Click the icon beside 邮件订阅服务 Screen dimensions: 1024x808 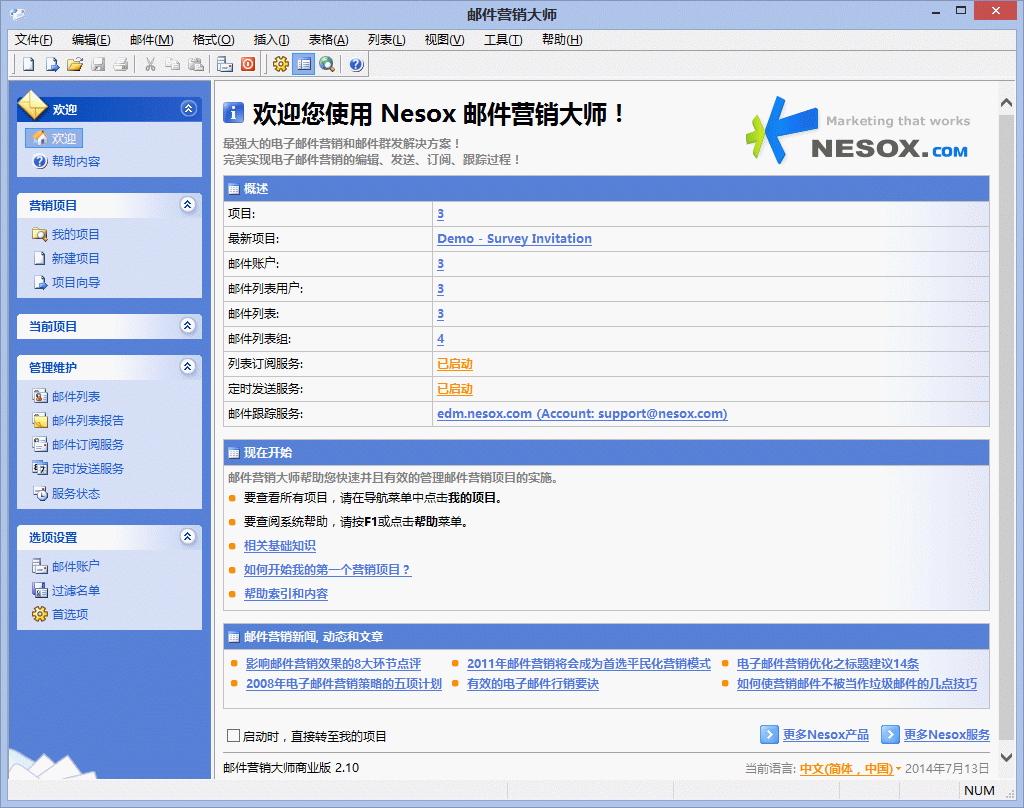pos(40,444)
